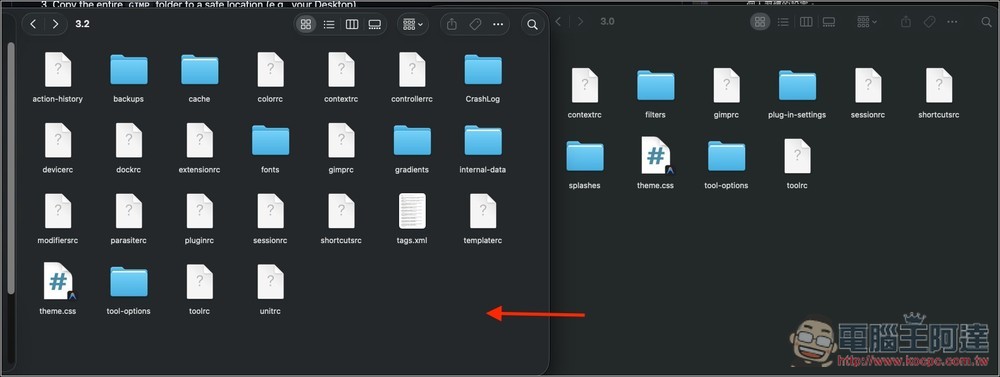Select the controllerrc file
The image size is (1000, 377).
click(x=412, y=77)
